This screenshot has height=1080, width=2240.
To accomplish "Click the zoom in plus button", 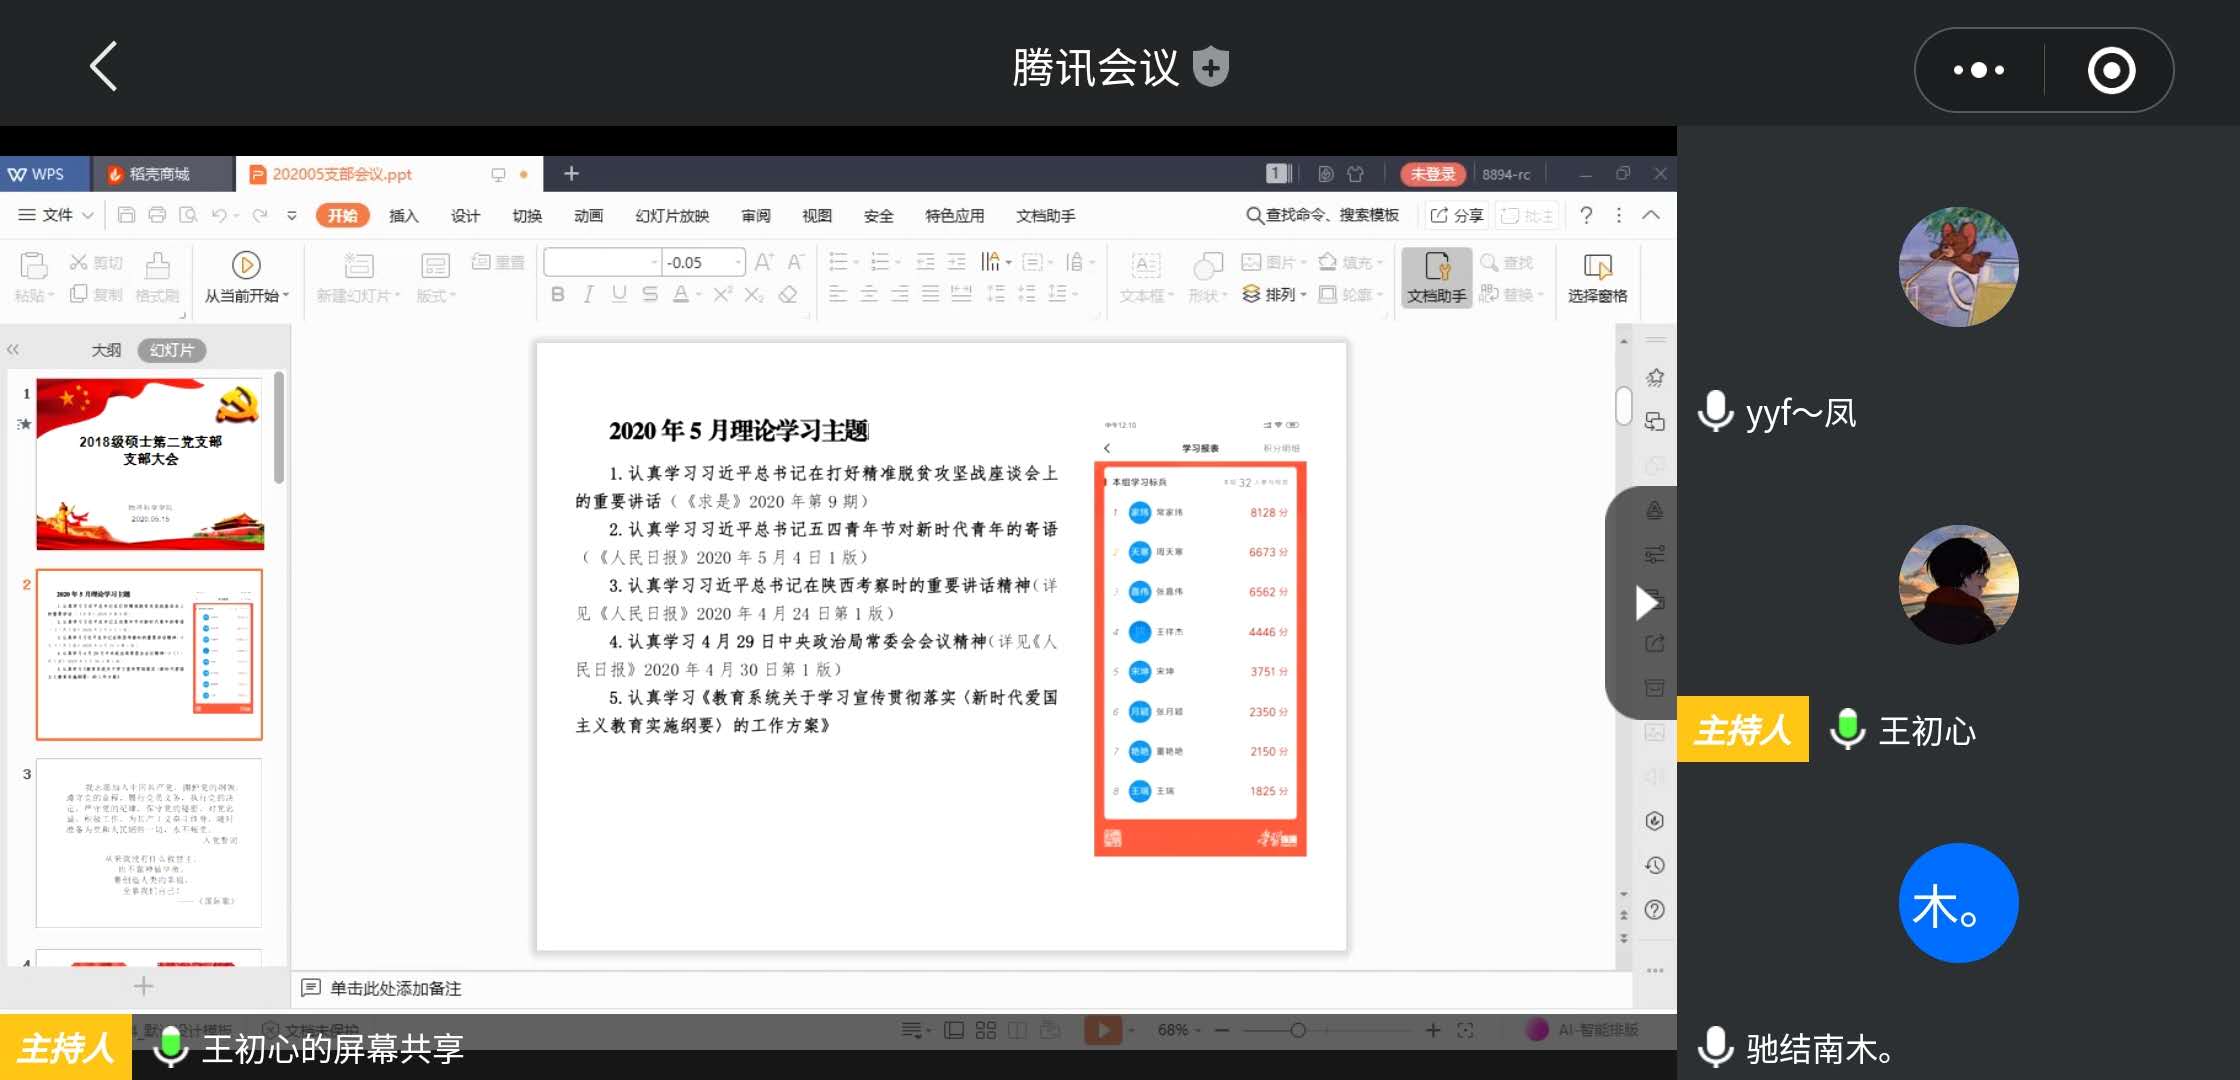I will (x=1433, y=1030).
